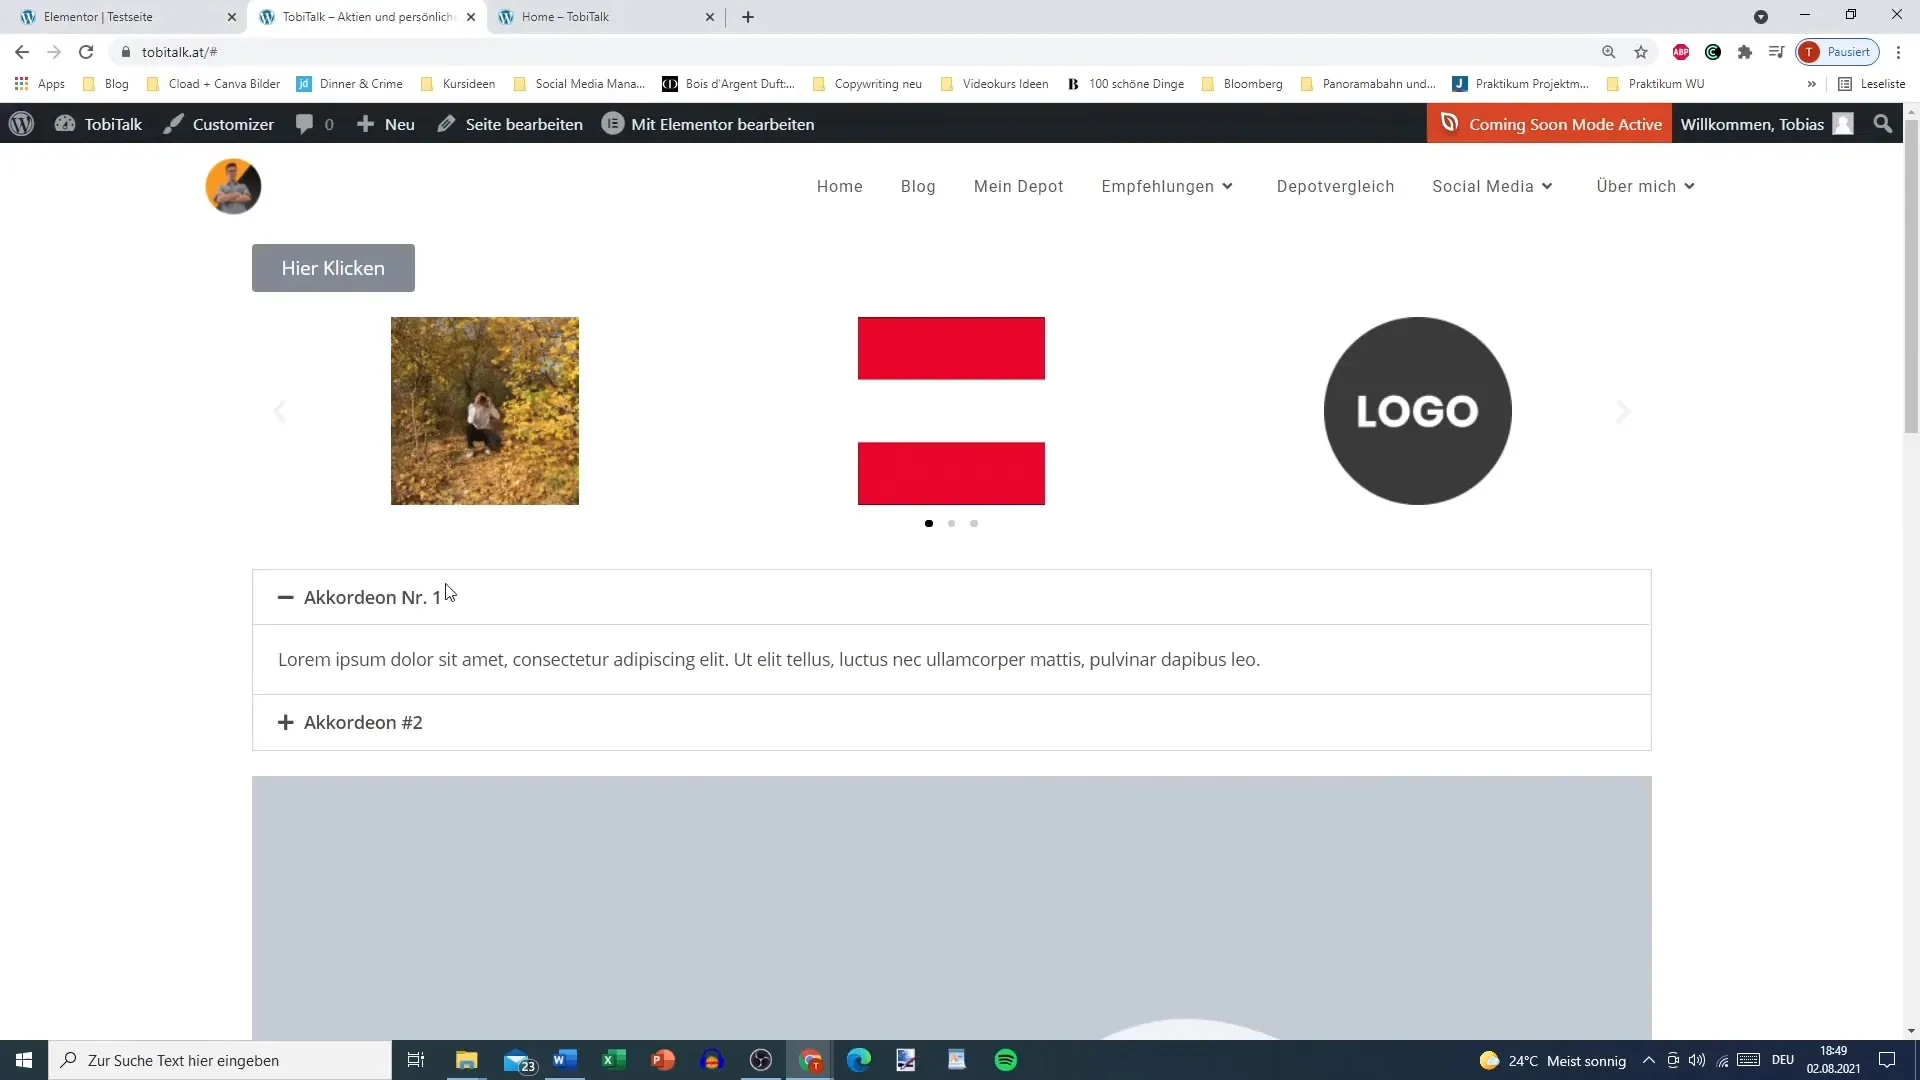Open Excel from taskbar

tap(614, 1060)
